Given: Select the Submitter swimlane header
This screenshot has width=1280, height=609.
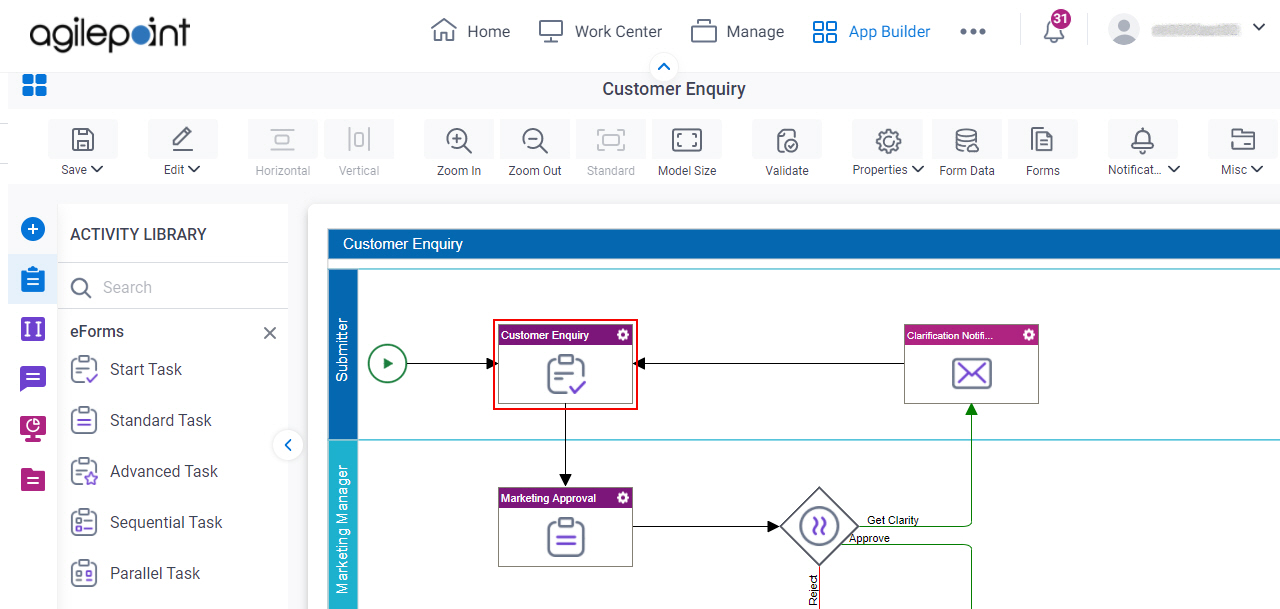Looking at the screenshot, I should (x=342, y=353).
